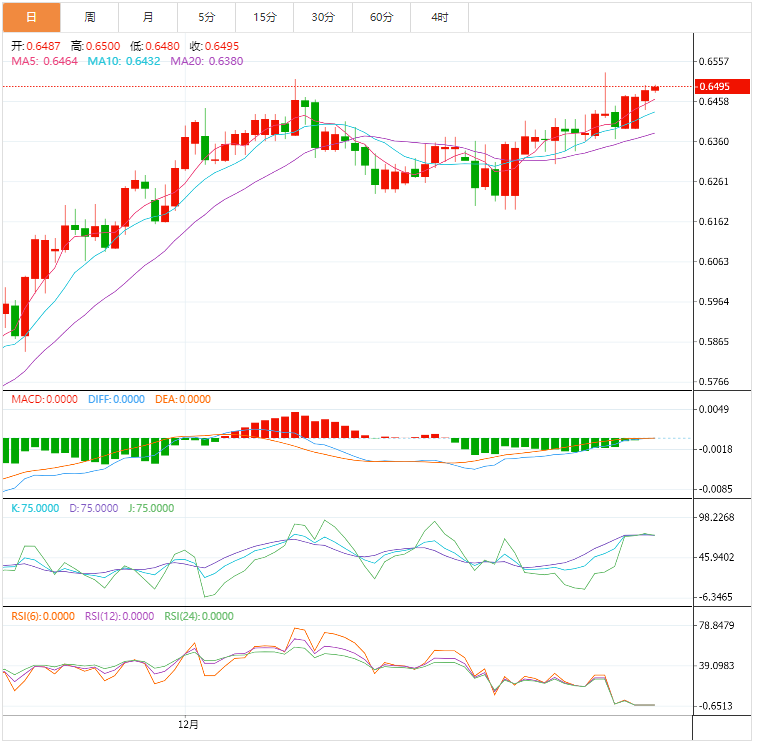The width and height of the screenshot is (757, 745).
Task: Switch to the 日 (daily) chart tab
Action: [31, 17]
